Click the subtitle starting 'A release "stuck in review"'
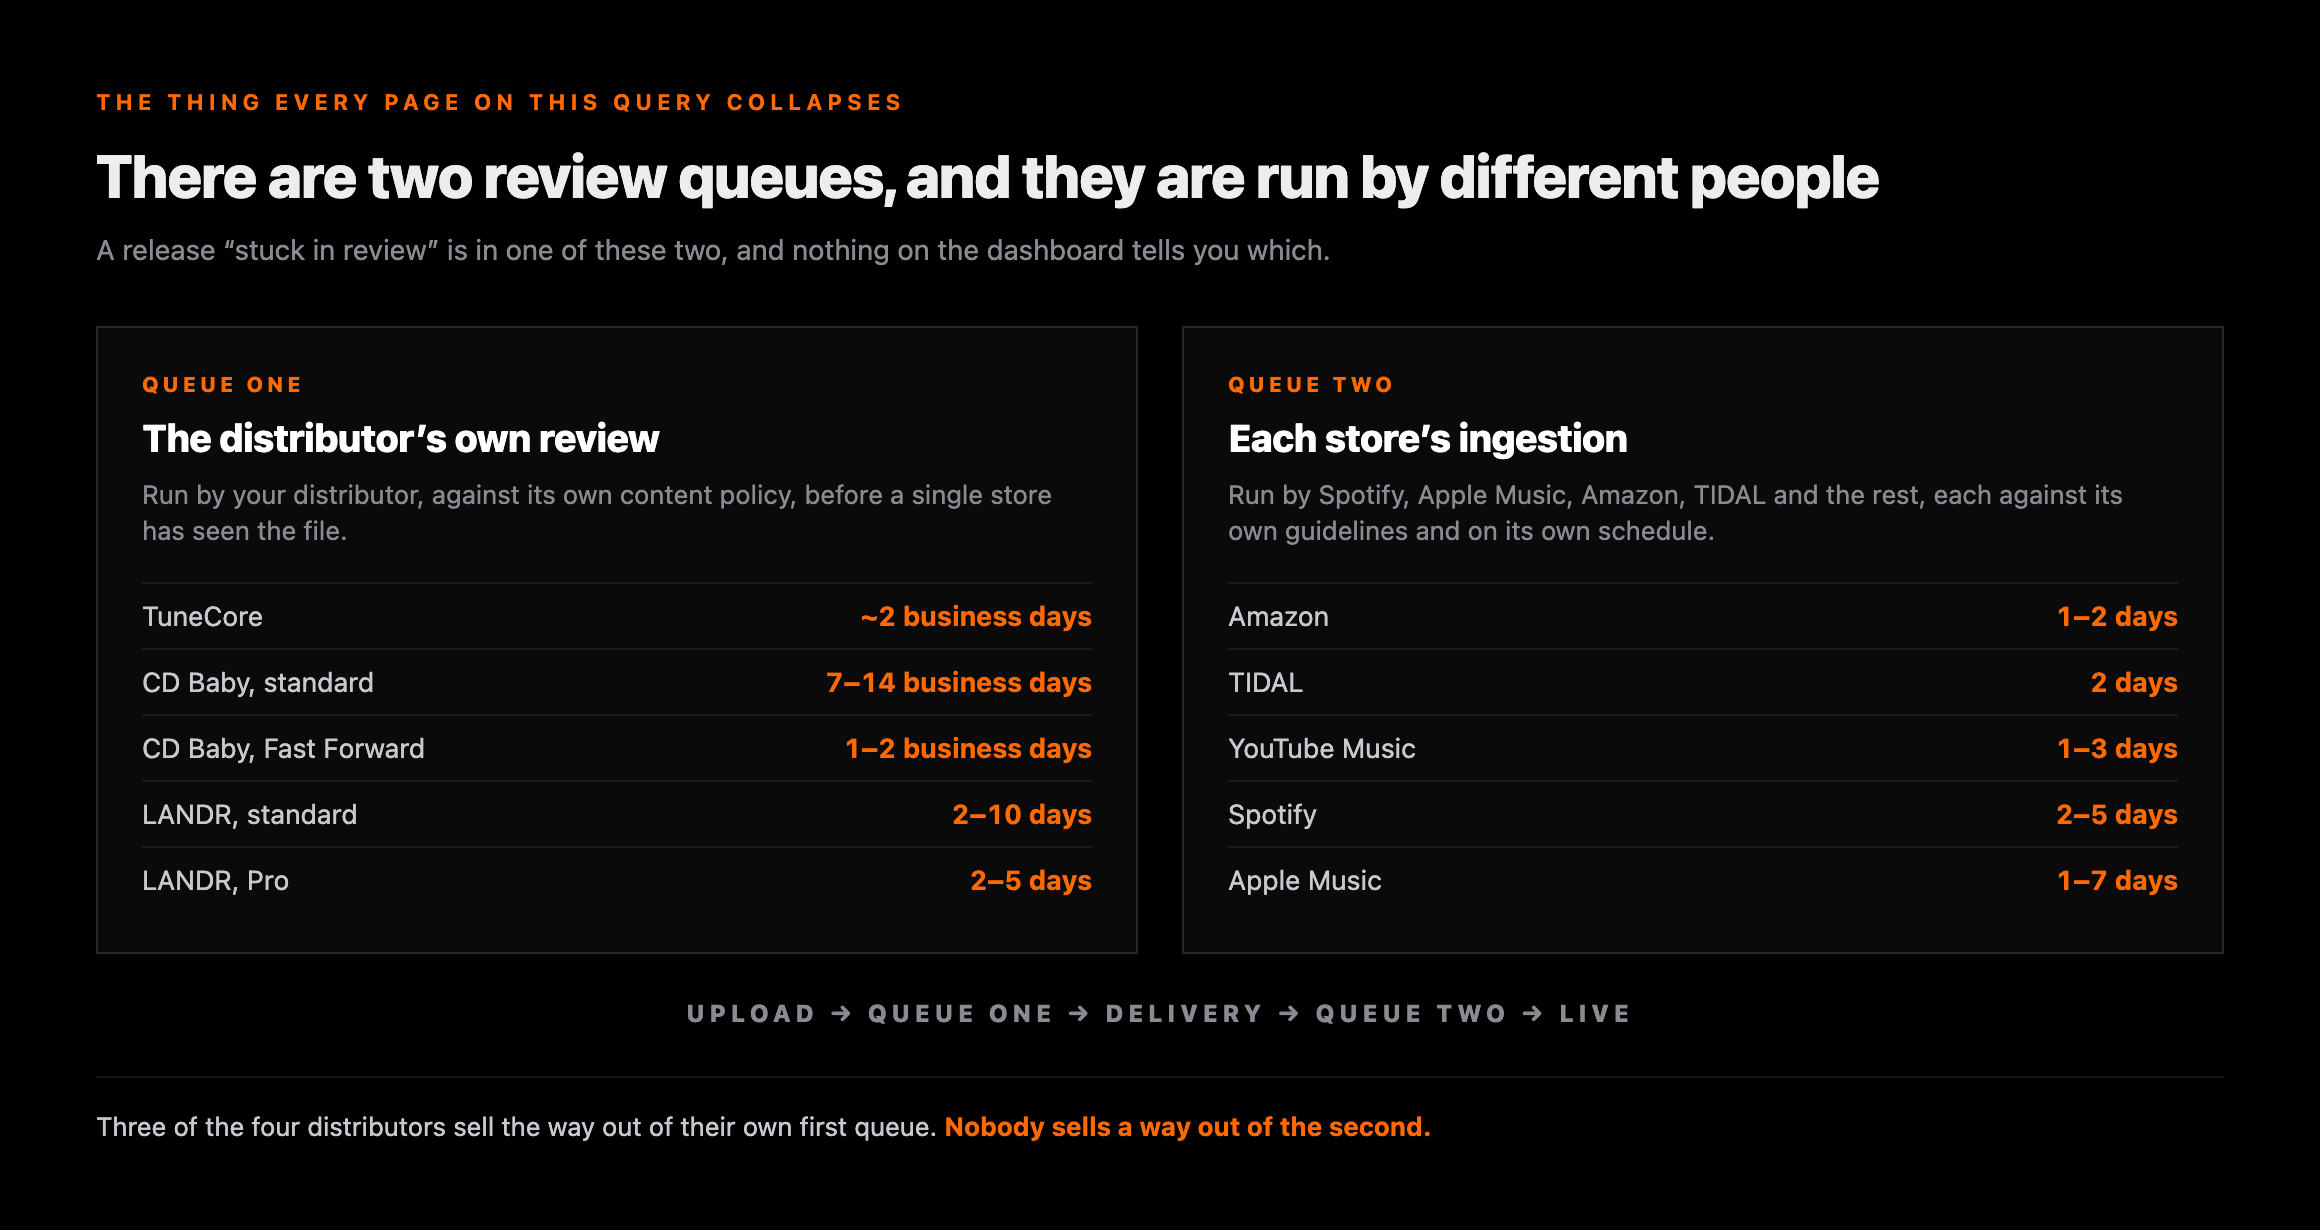Image resolution: width=2320 pixels, height=1230 pixels. tap(713, 250)
